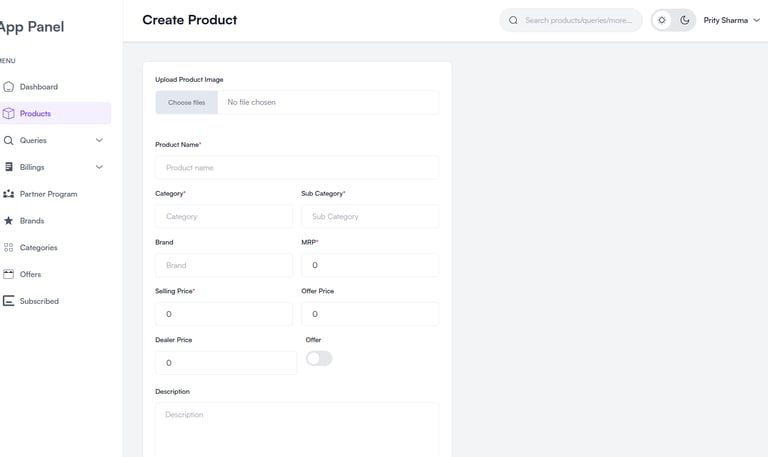Switch to dark mode moon icon
This screenshot has height=457, width=768.
pyautogui.click(x=685, y=20)
